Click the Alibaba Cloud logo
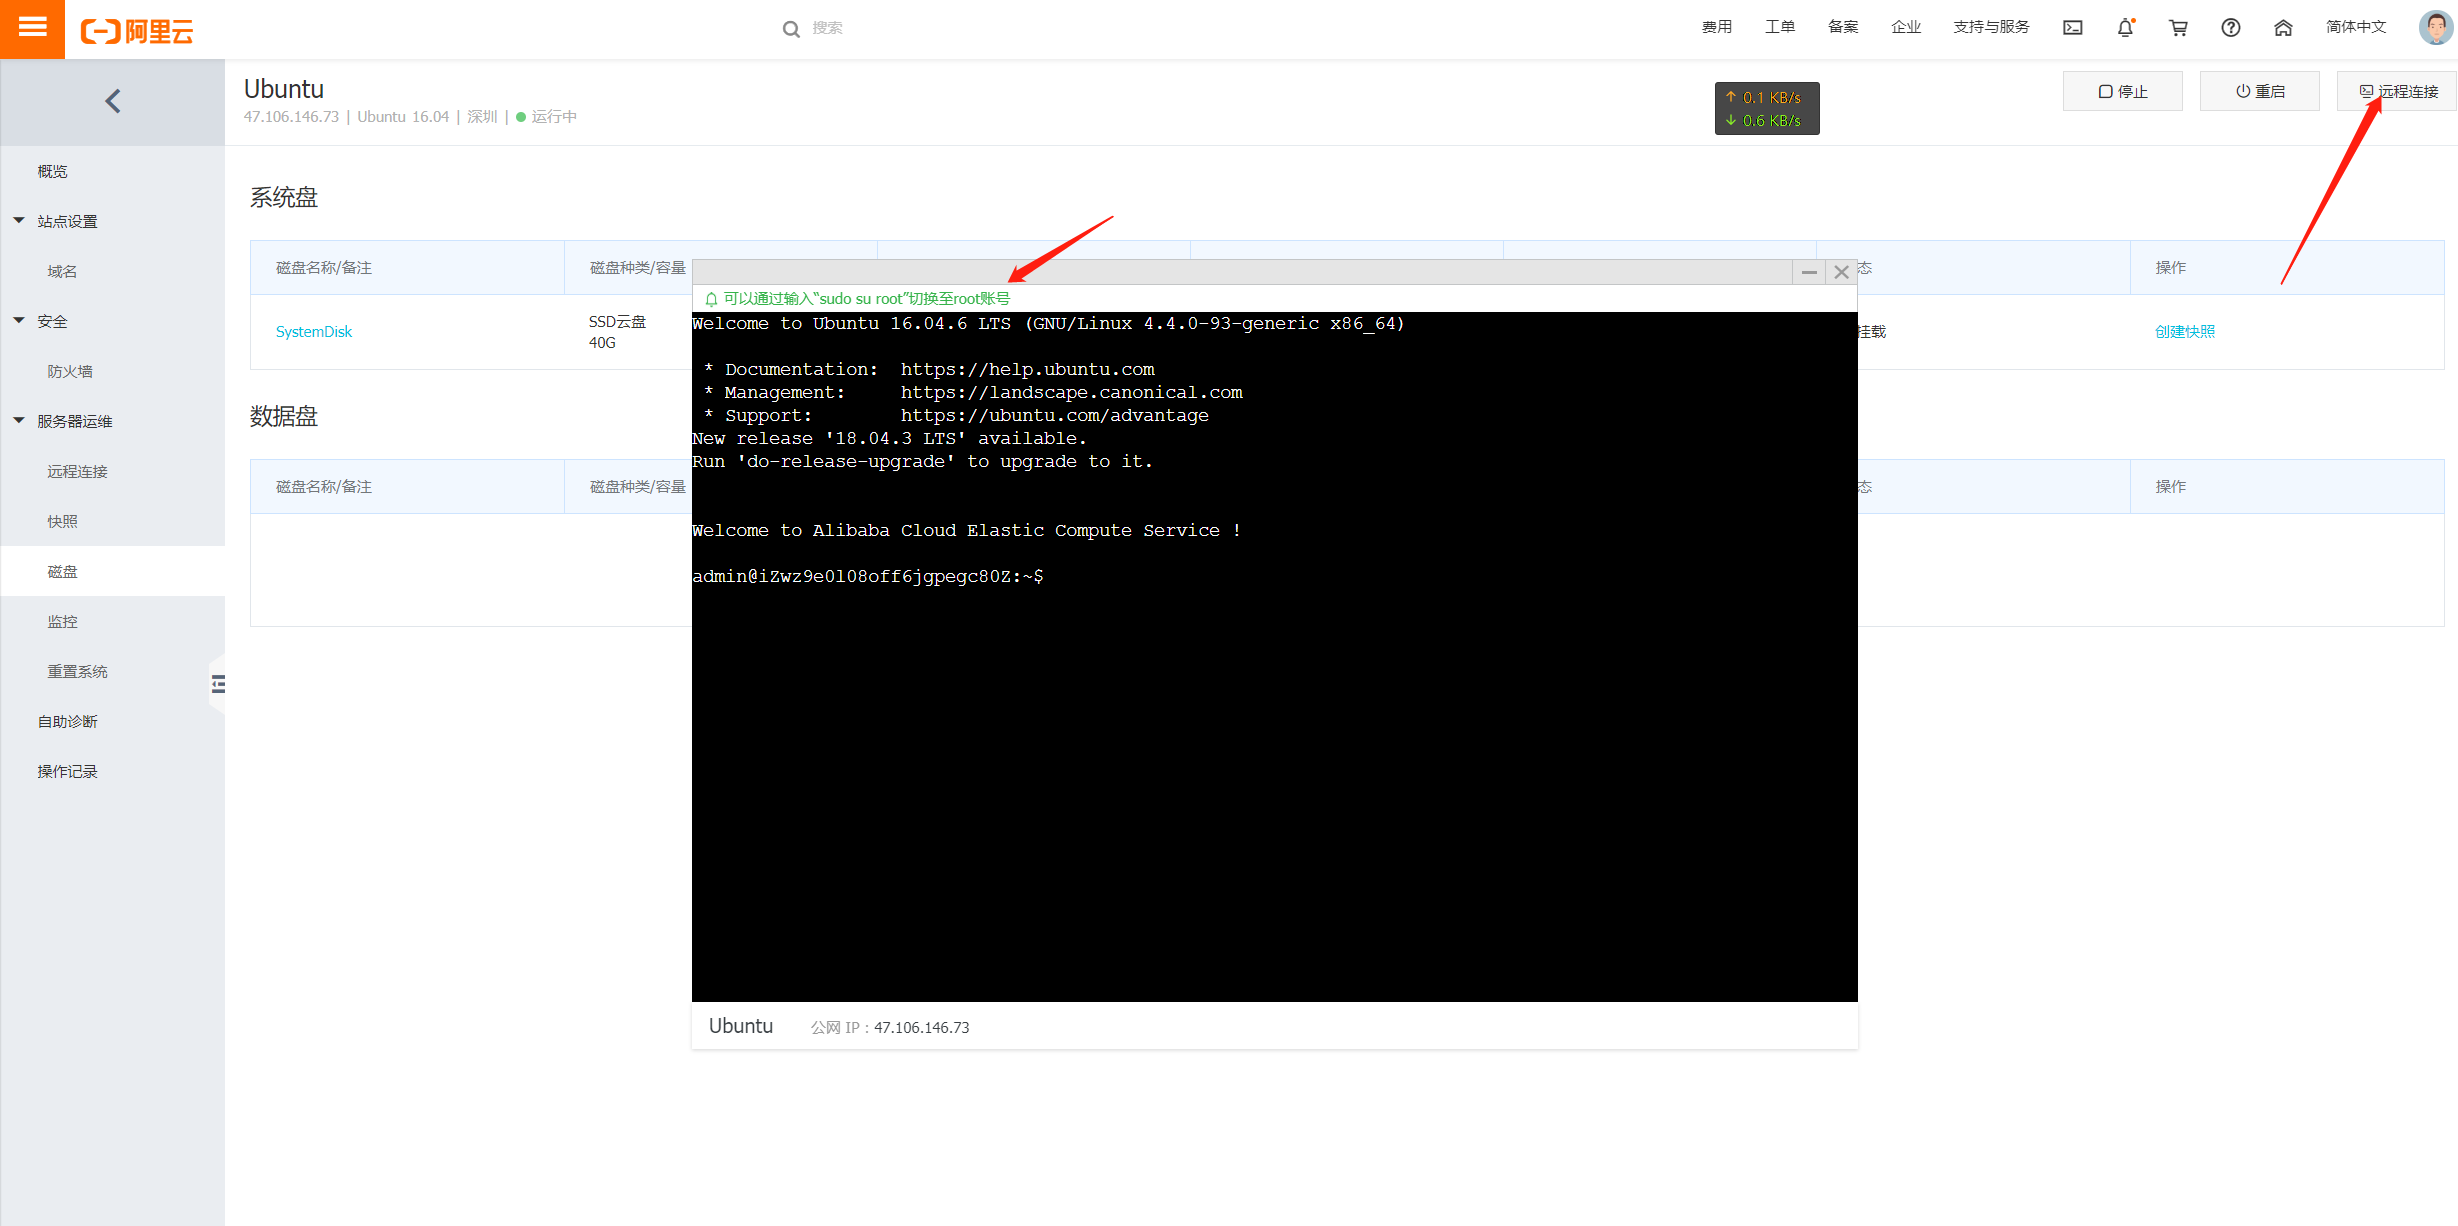2458x1226 pixels. tap(137, 31)
